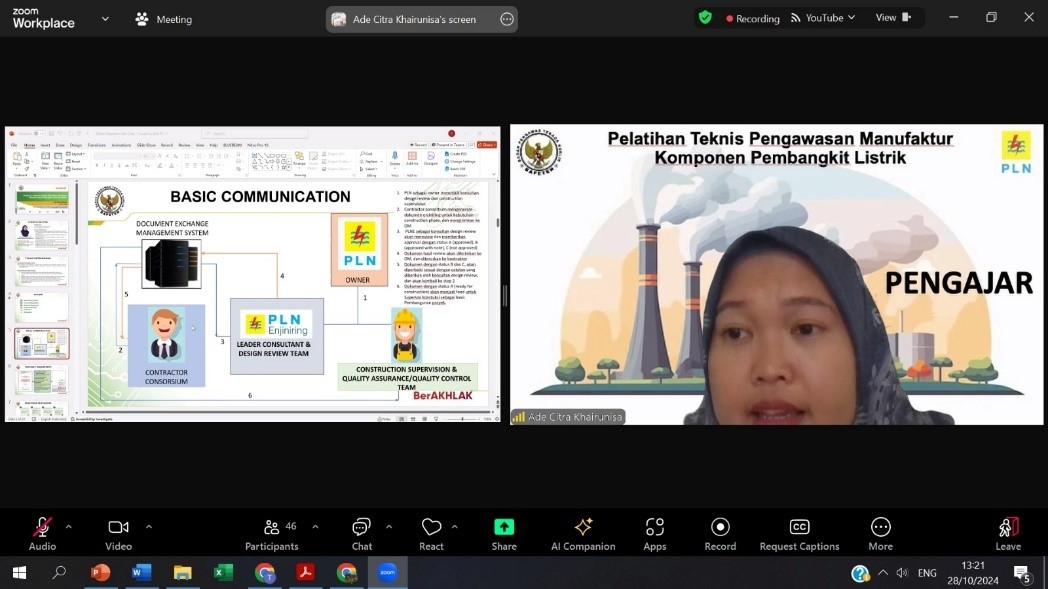1048x589 pixels.
Task: Switch to the Insert tab in PowerPoint
Action: coord(45,144)
